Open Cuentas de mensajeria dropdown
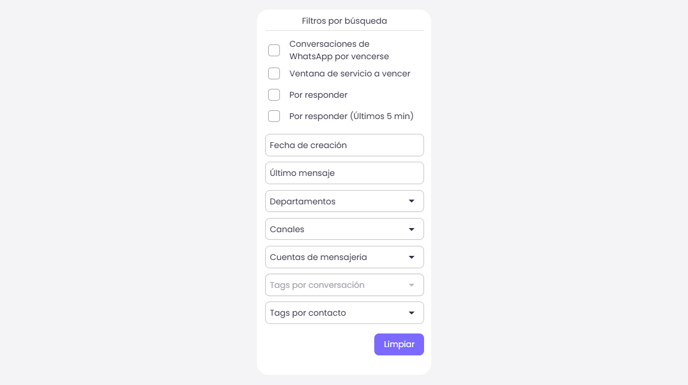 pyautogui.click(x=344, y=257)
